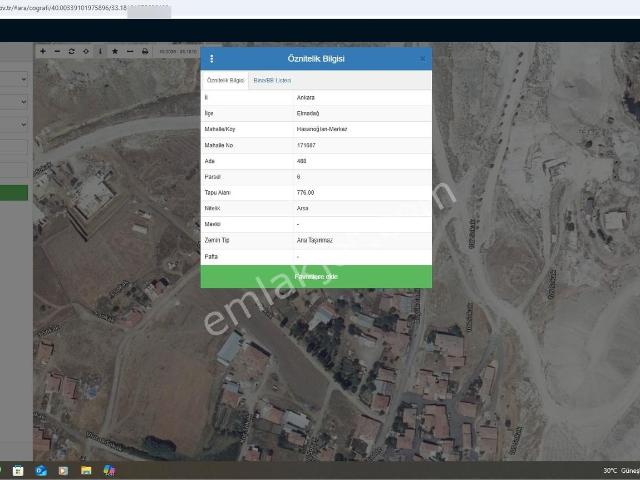Viewport: 640px width, 480px height.
Task: Open the media player taskbar icon
Action: [63, 471]
